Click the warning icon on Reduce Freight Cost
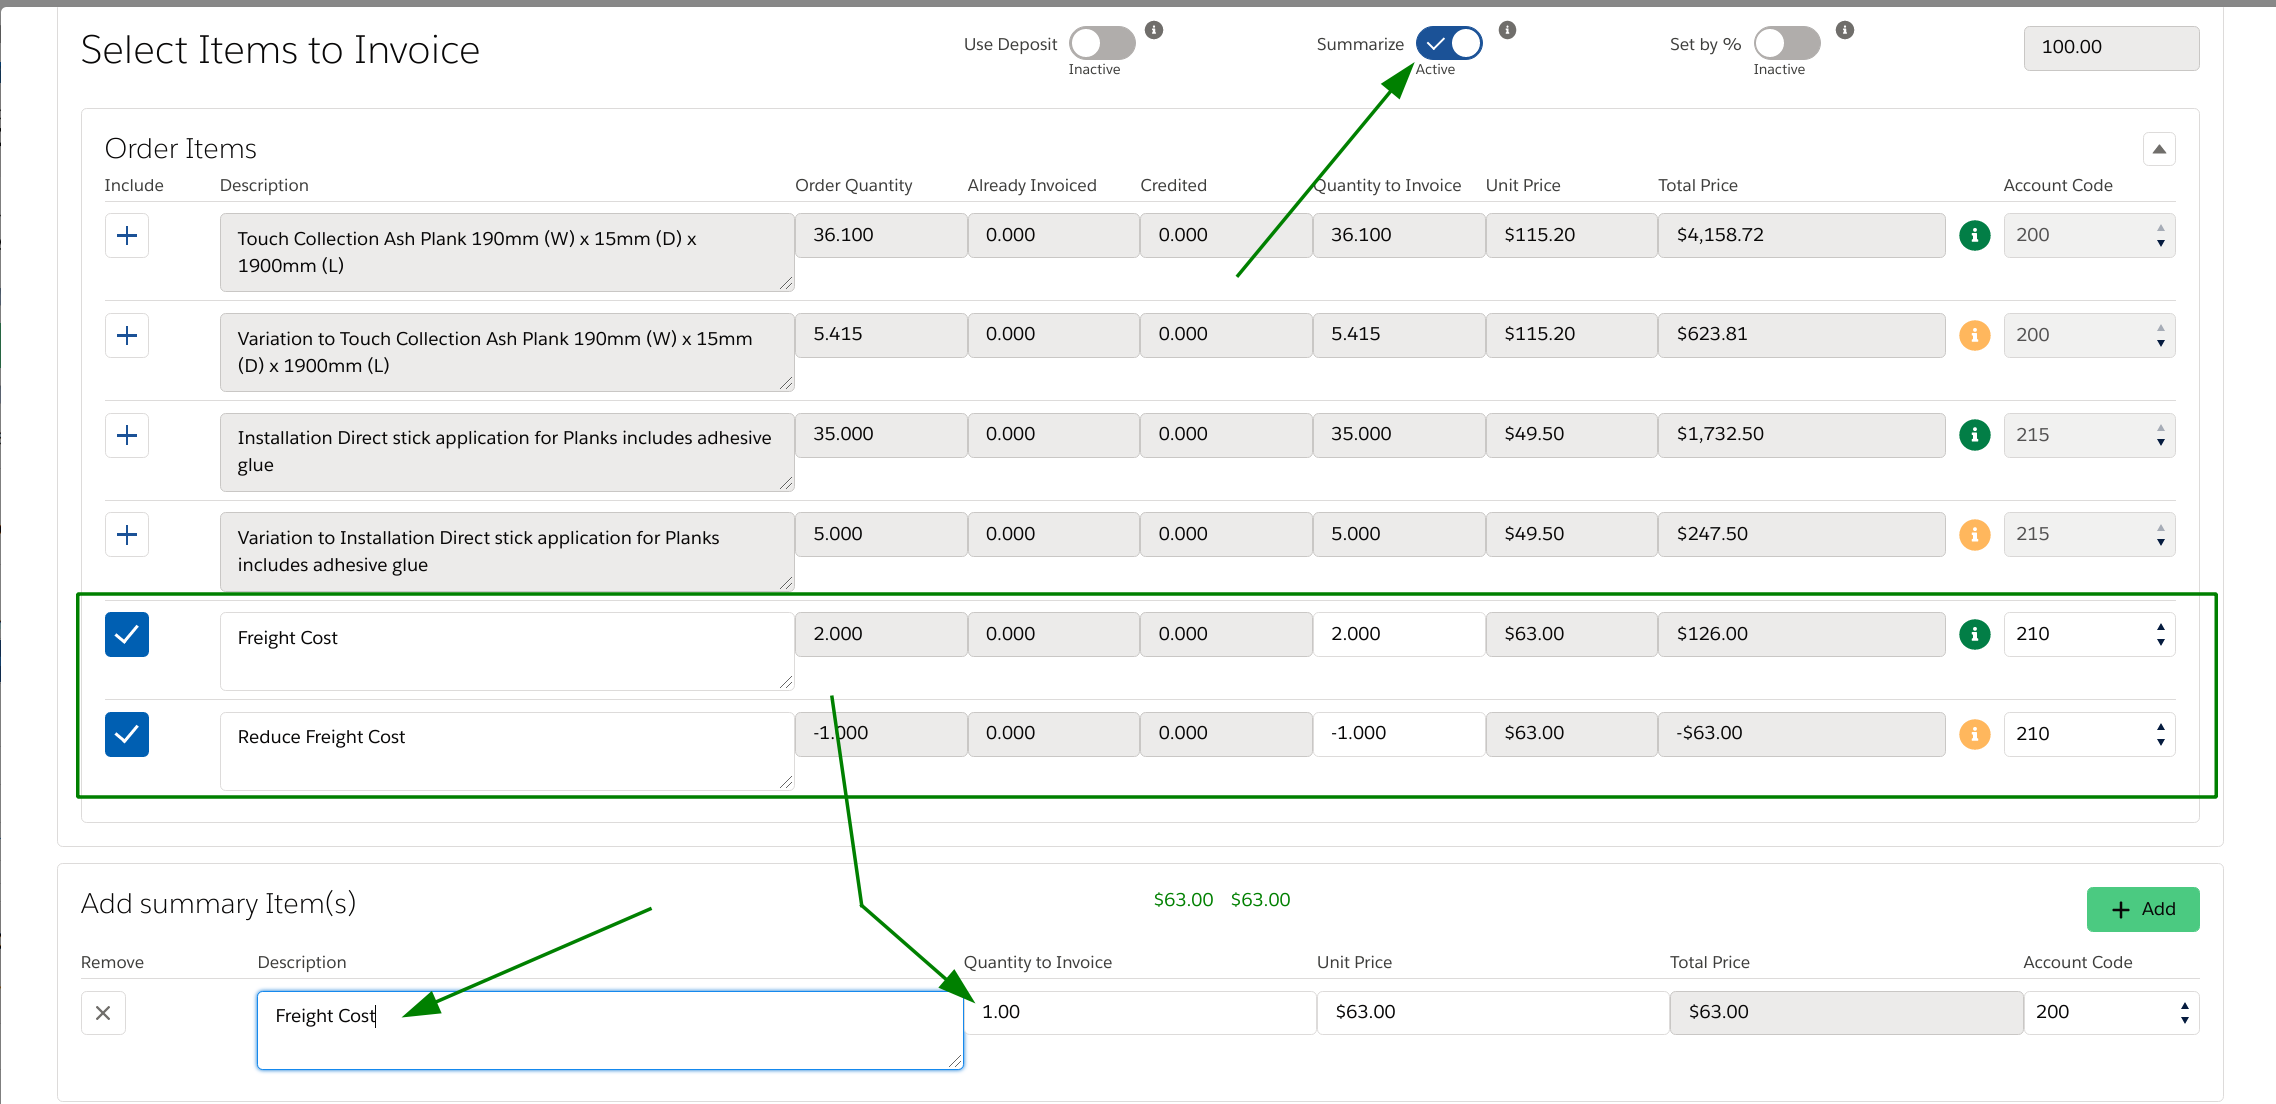This screenshot has height=1104, width=2276. [x=1976, y=734]
